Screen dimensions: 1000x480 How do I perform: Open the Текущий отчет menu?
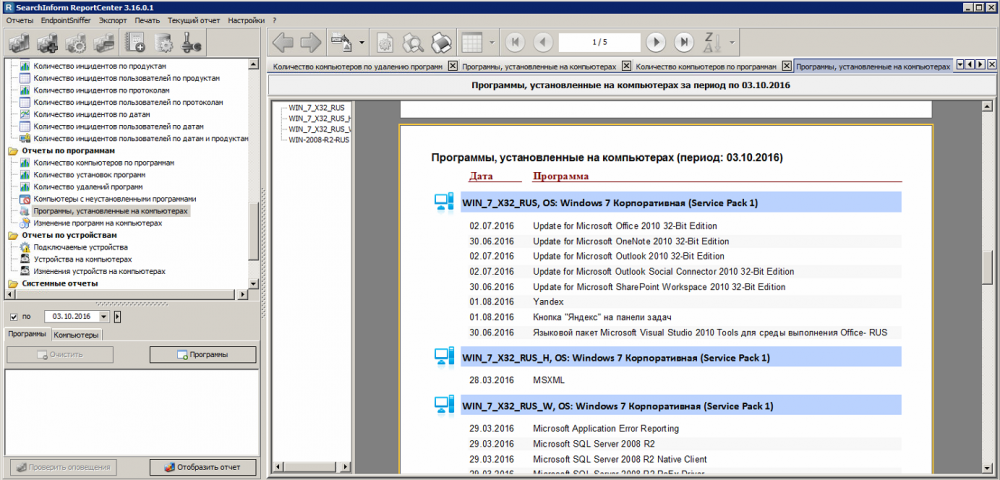pos(194,20)
